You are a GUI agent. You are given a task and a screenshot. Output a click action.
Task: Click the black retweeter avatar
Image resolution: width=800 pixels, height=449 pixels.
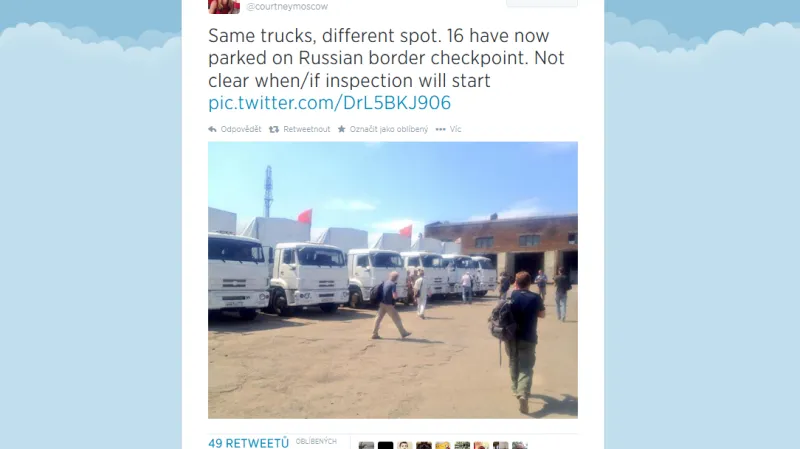click(386, 445)
